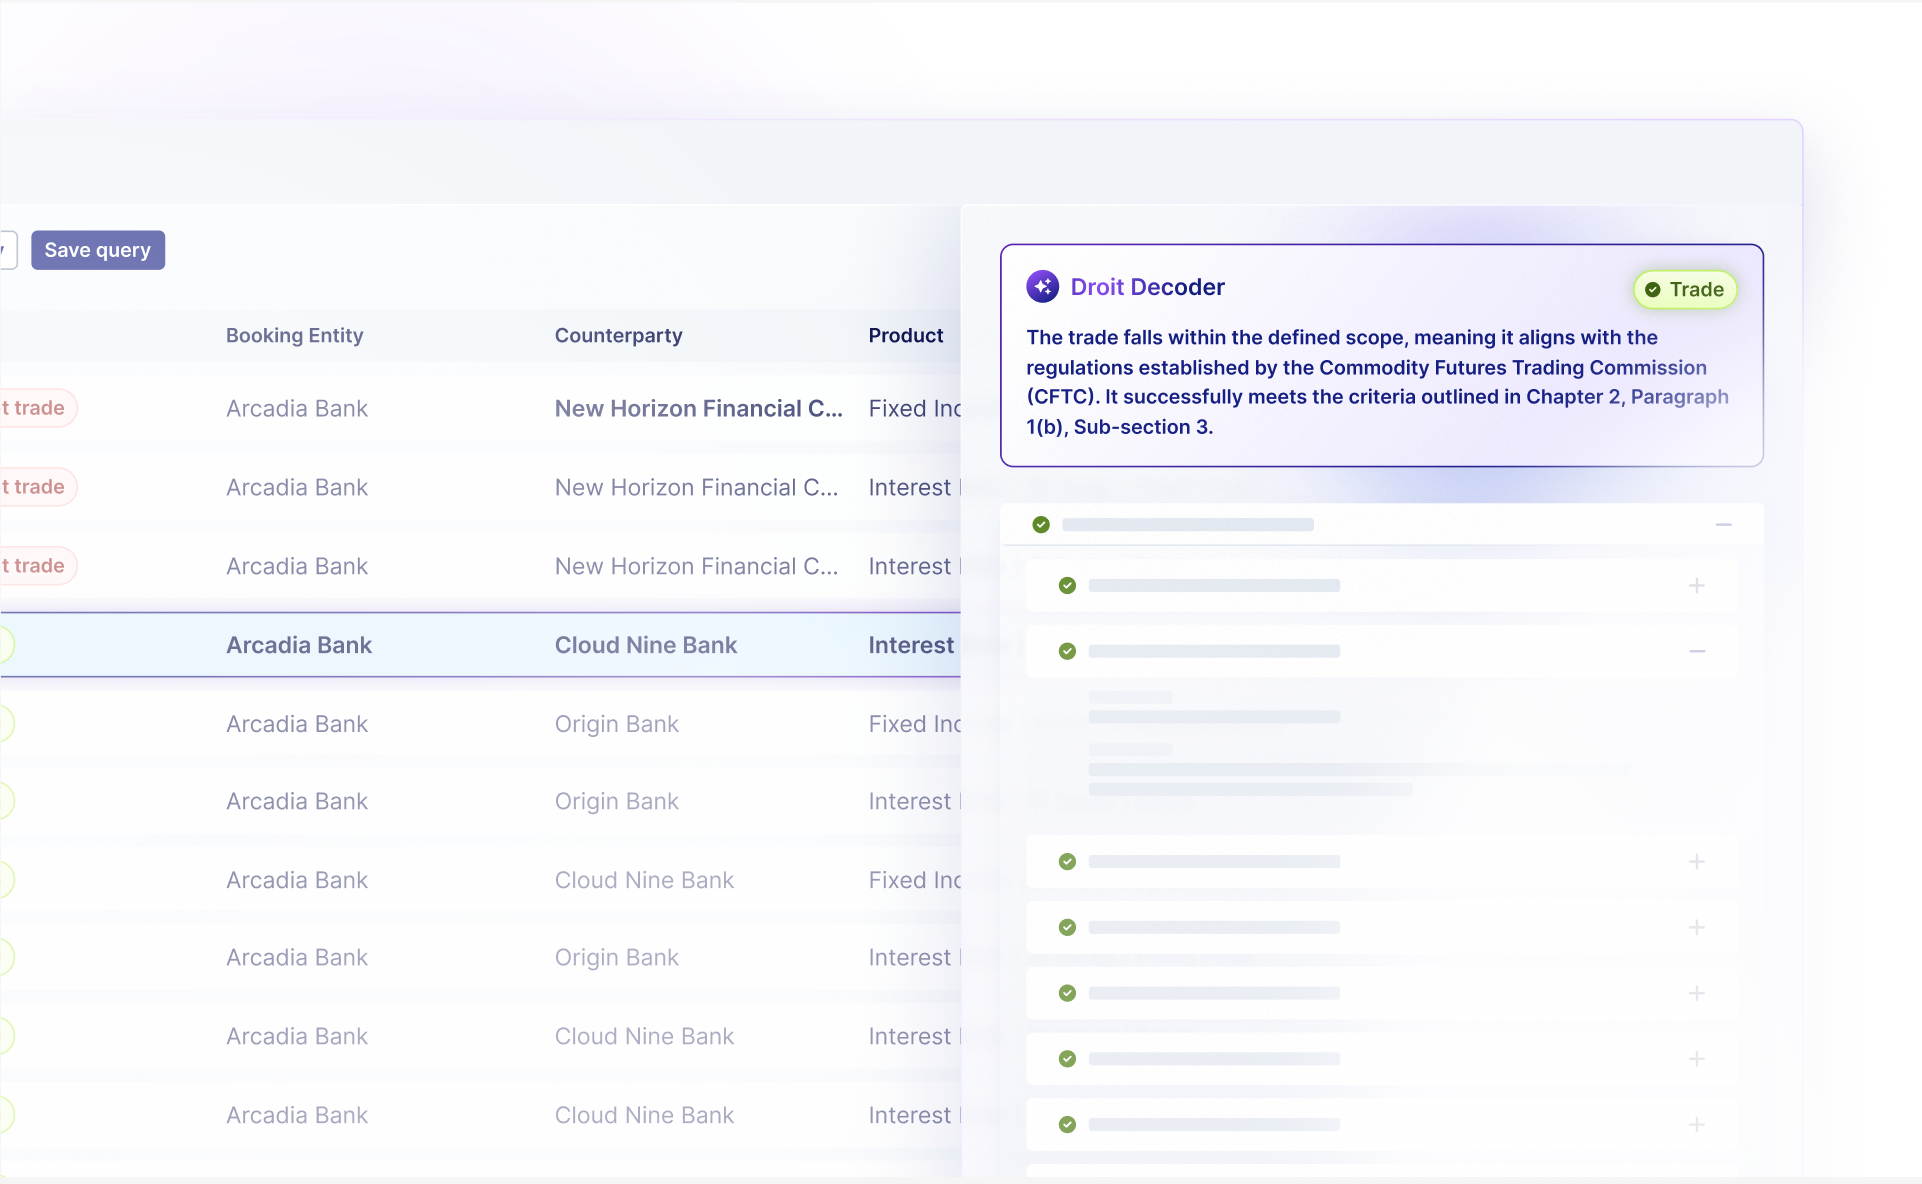Image resolution: width=1922 pixels, height=1184 pixels.
Task: Click the checkmark on the expanded second criteria row
Action: 1067,651
